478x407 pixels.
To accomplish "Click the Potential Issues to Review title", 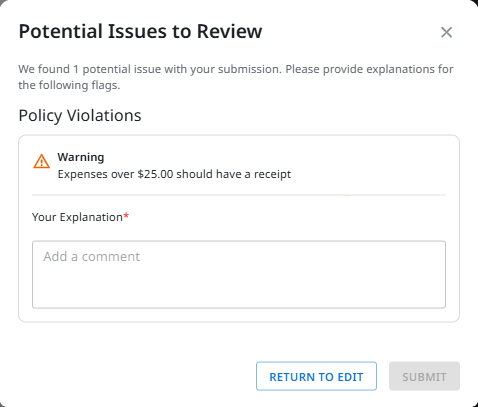I will 140,31.
